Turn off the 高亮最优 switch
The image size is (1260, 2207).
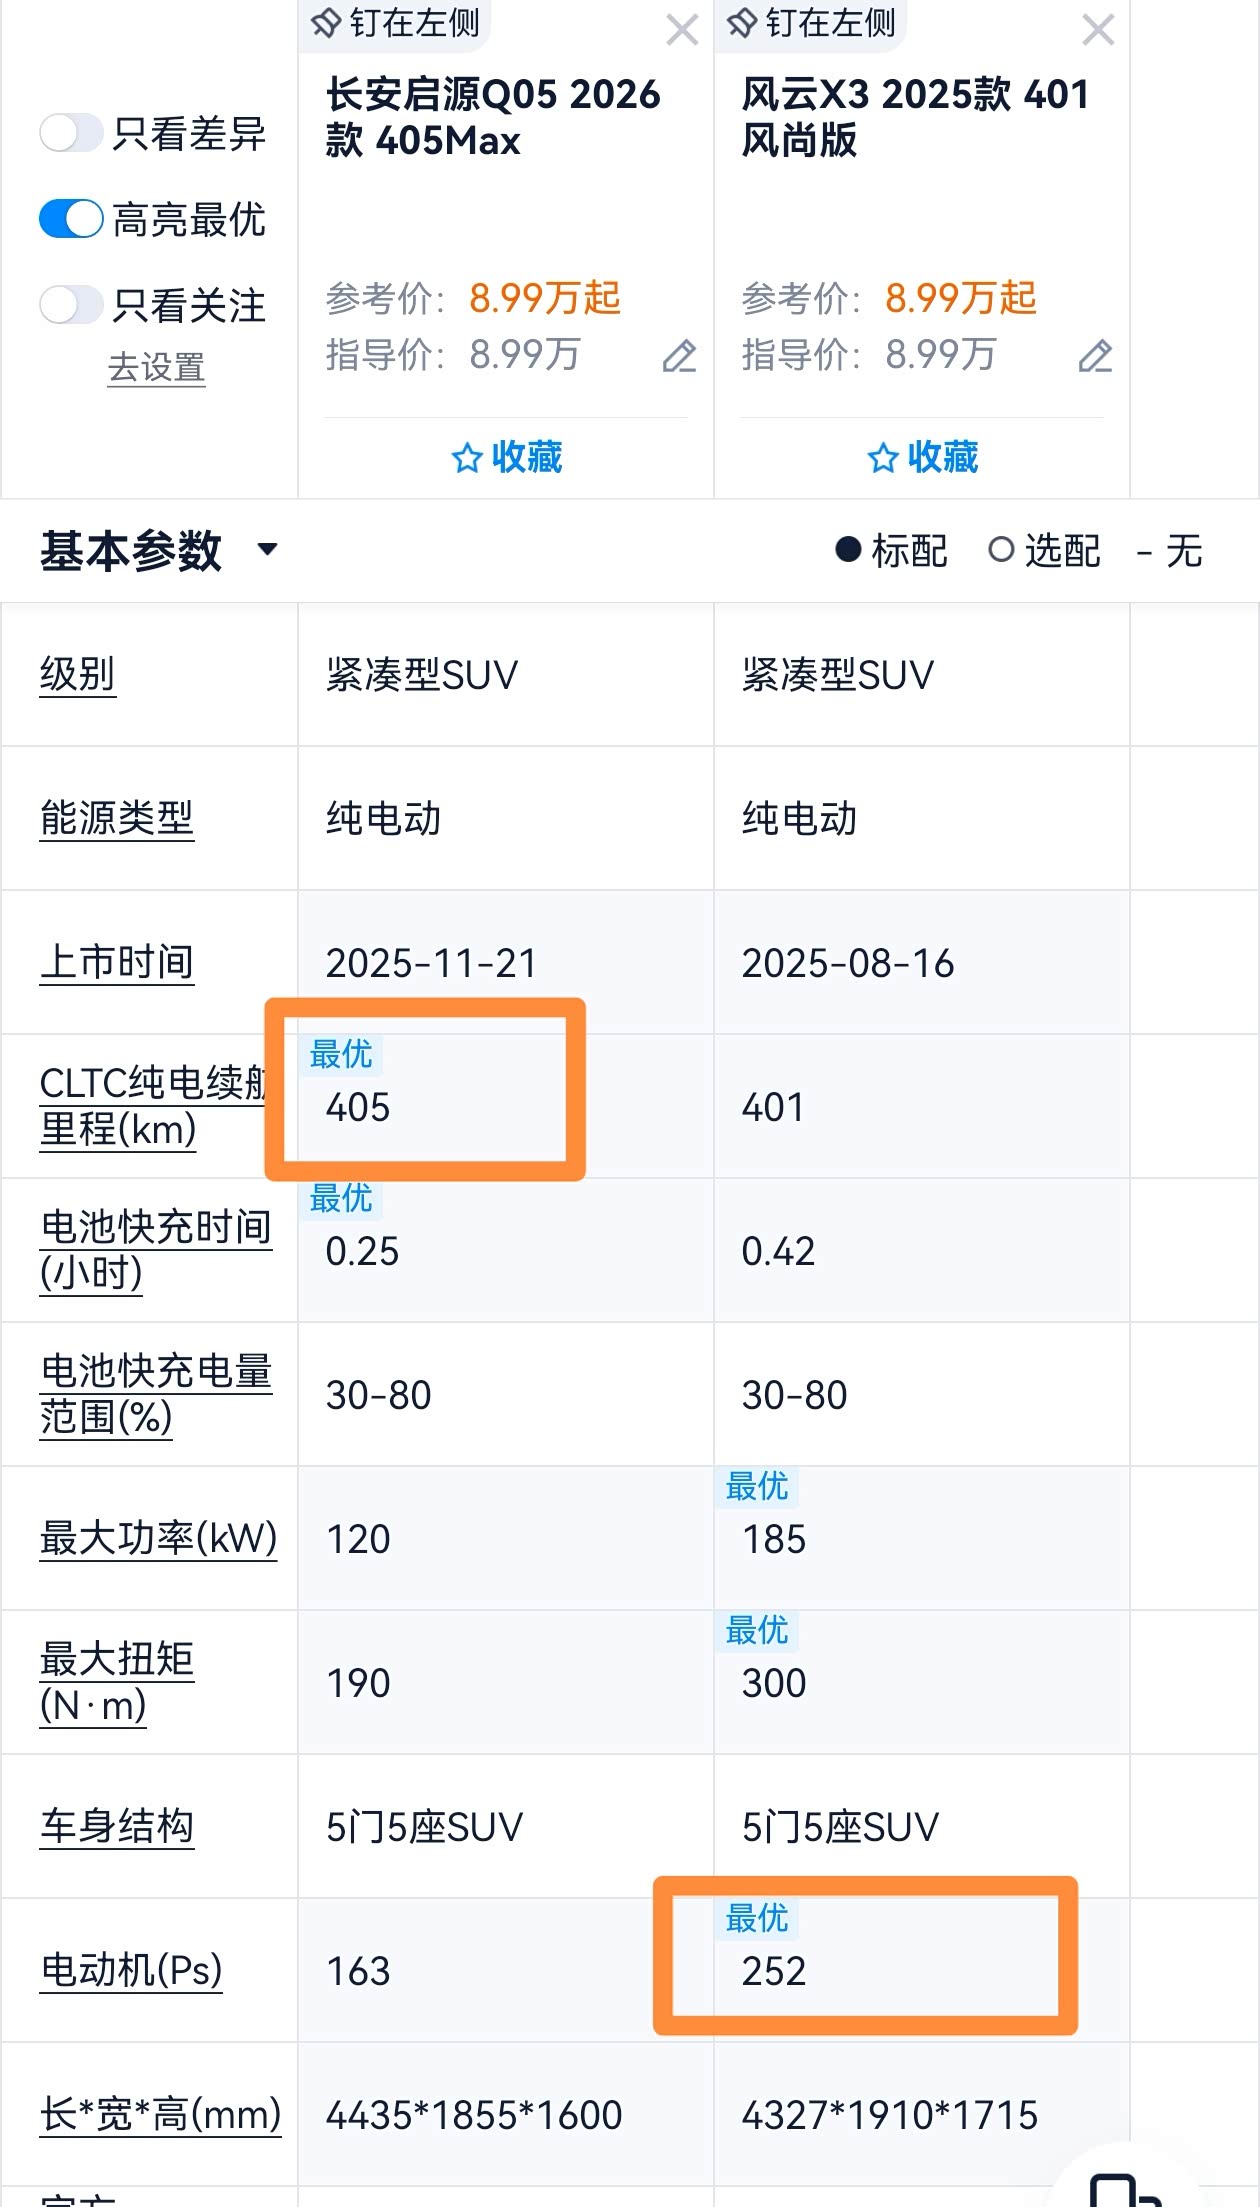[71, 219]
